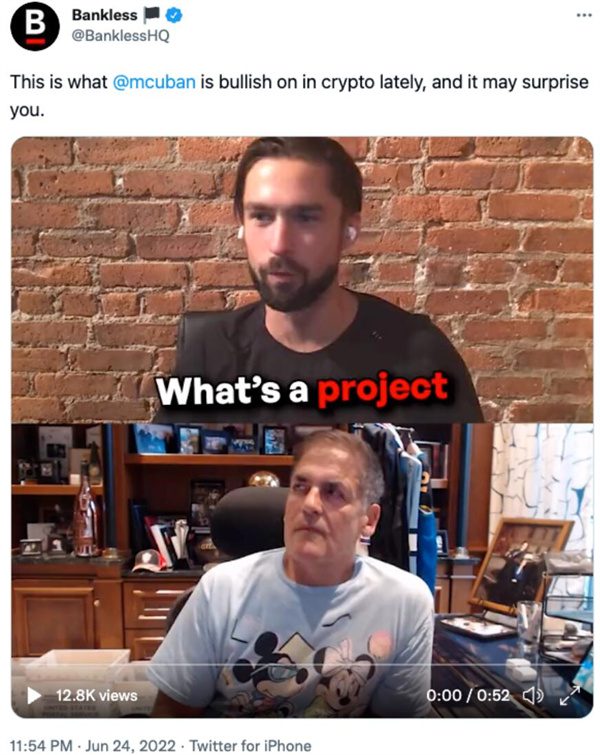
Task: Click the tweet text starting "This is what"
Action: click(299, 95)
